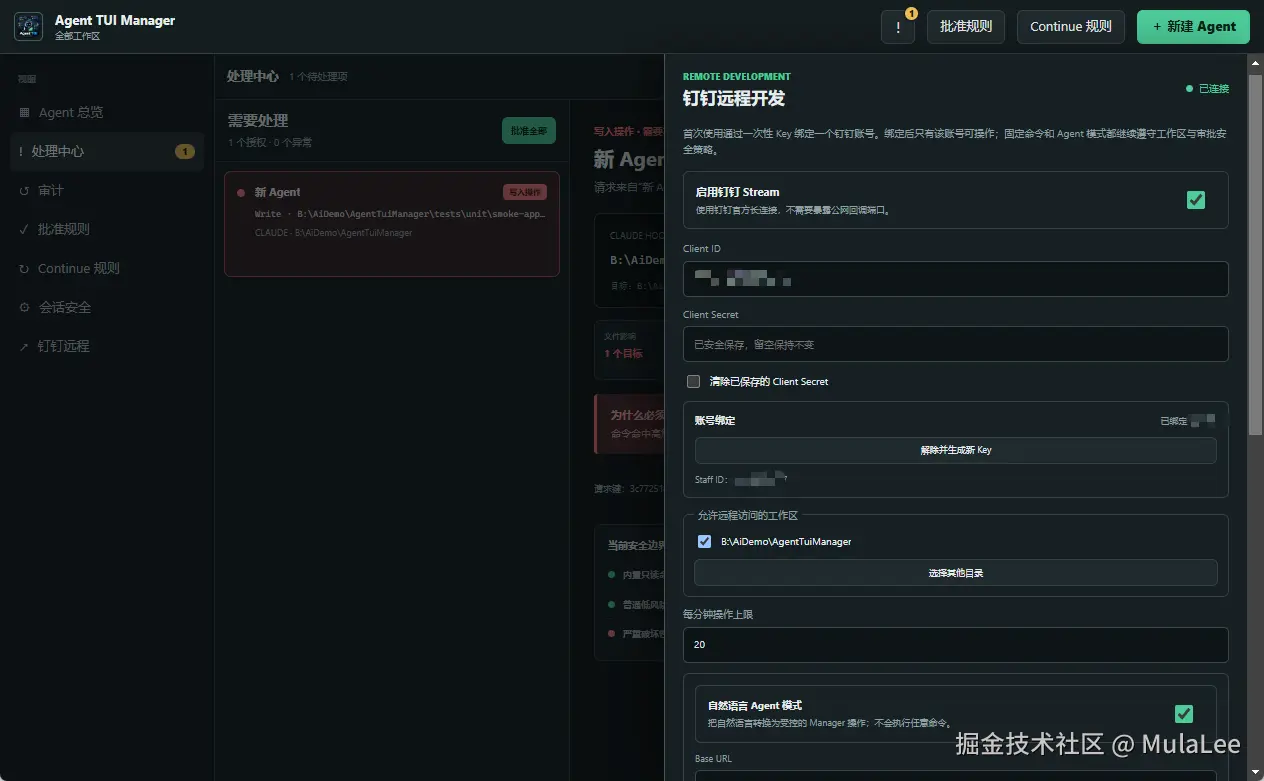Image resolution: width=1264 pixels, height=781 pixels.
Task: Open Continue 规则 from the top bar
Action: [1071, 27]
